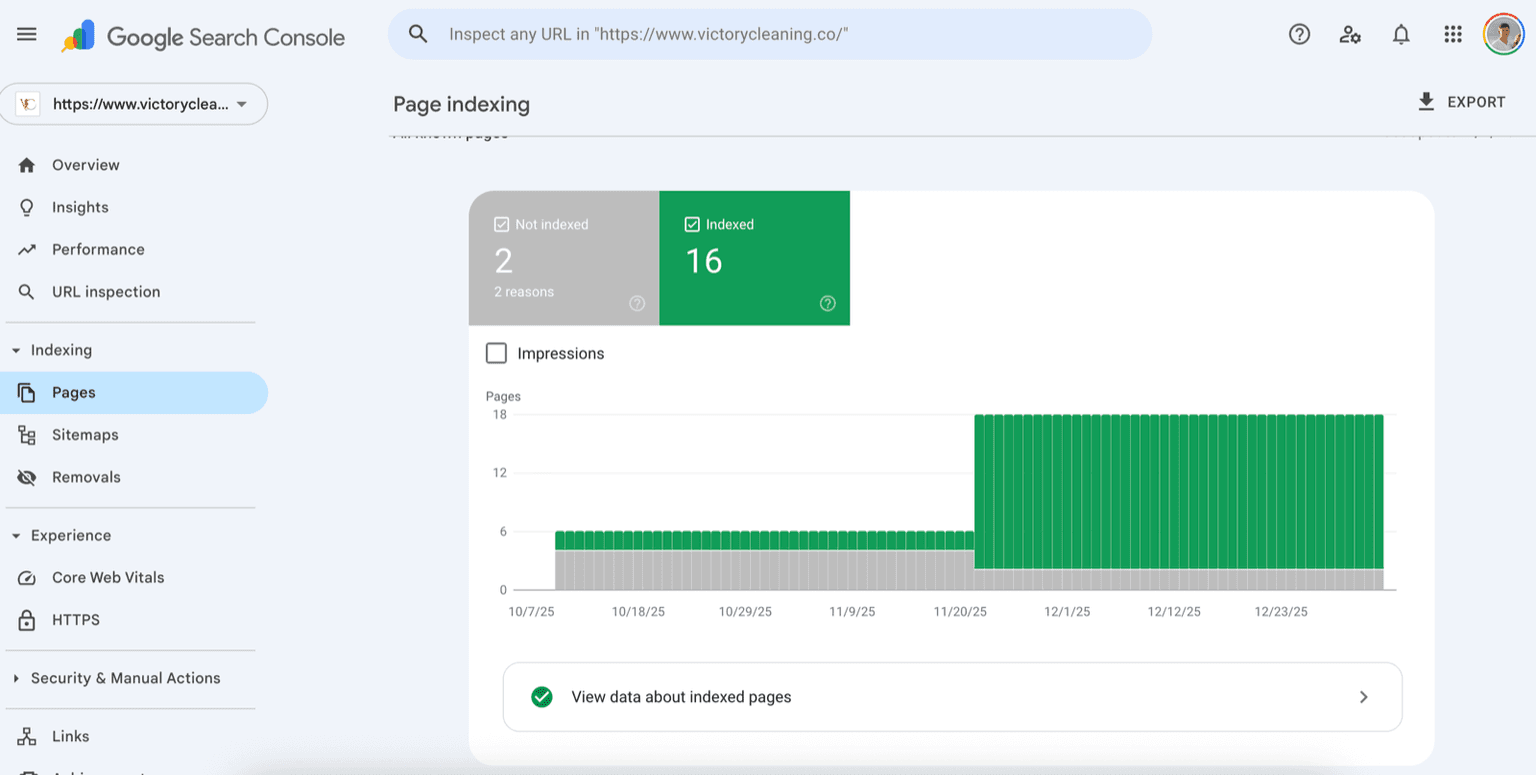This screenshot has height=775, width=1536.
Task: Open the notifications bell
Action: coord(1401,34)
